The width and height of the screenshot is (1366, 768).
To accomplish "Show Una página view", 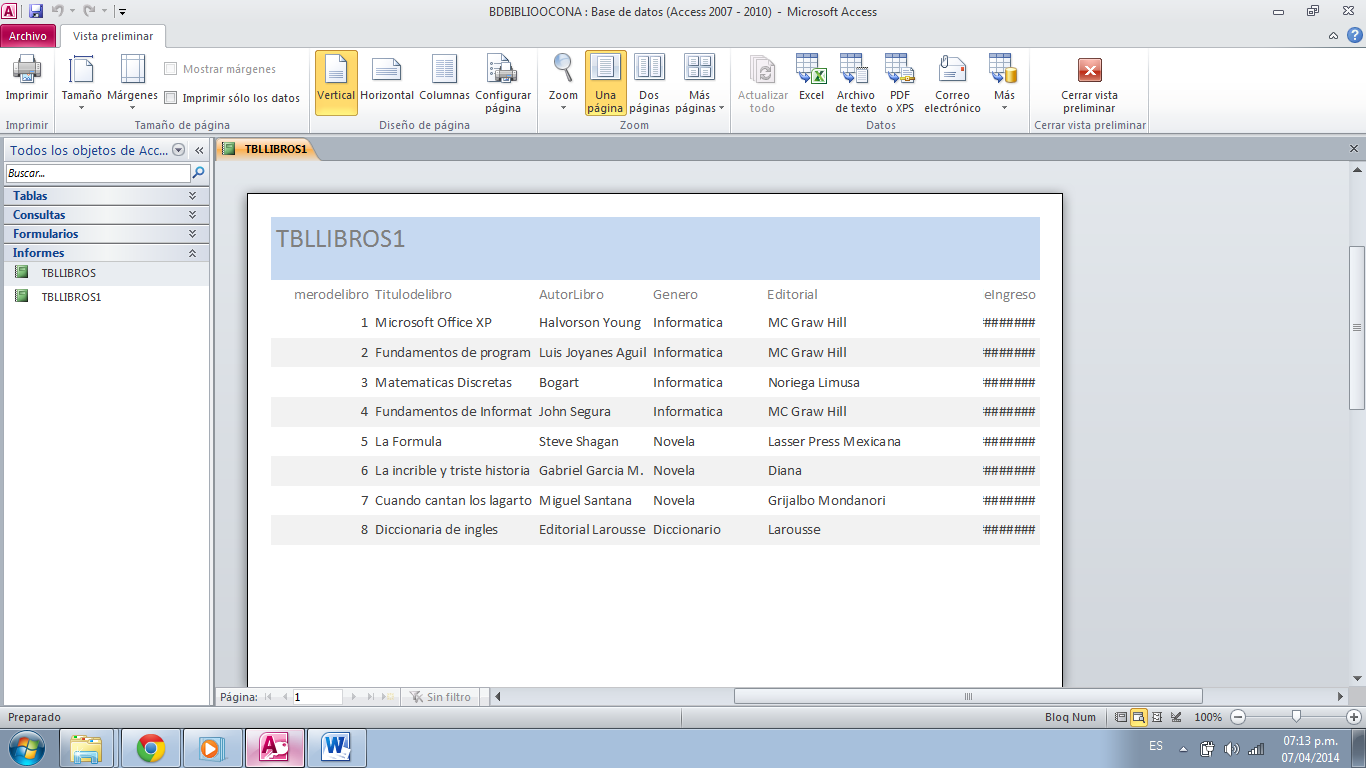I will (605, 80).
